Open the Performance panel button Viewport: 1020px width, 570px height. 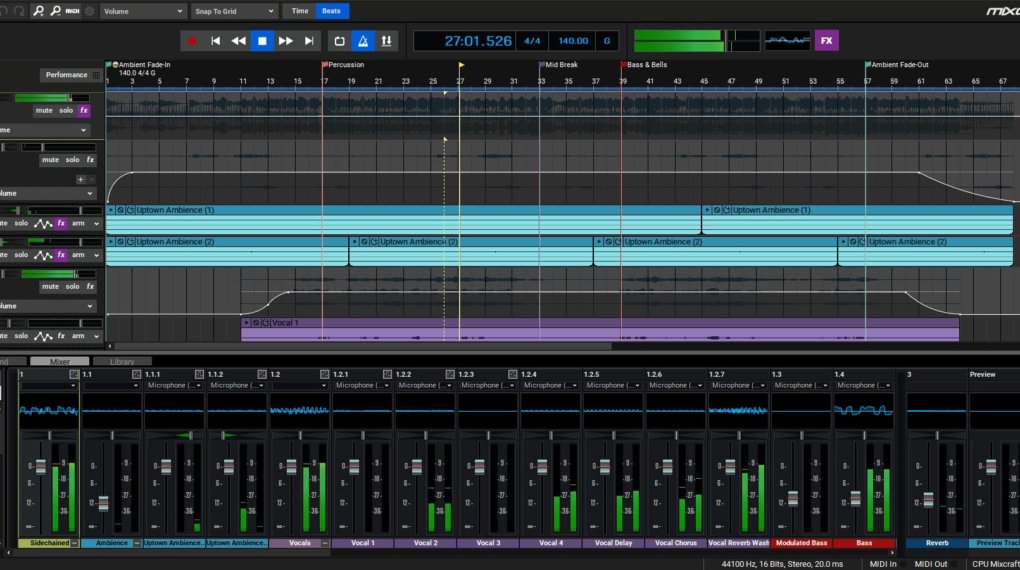[70, 75]
